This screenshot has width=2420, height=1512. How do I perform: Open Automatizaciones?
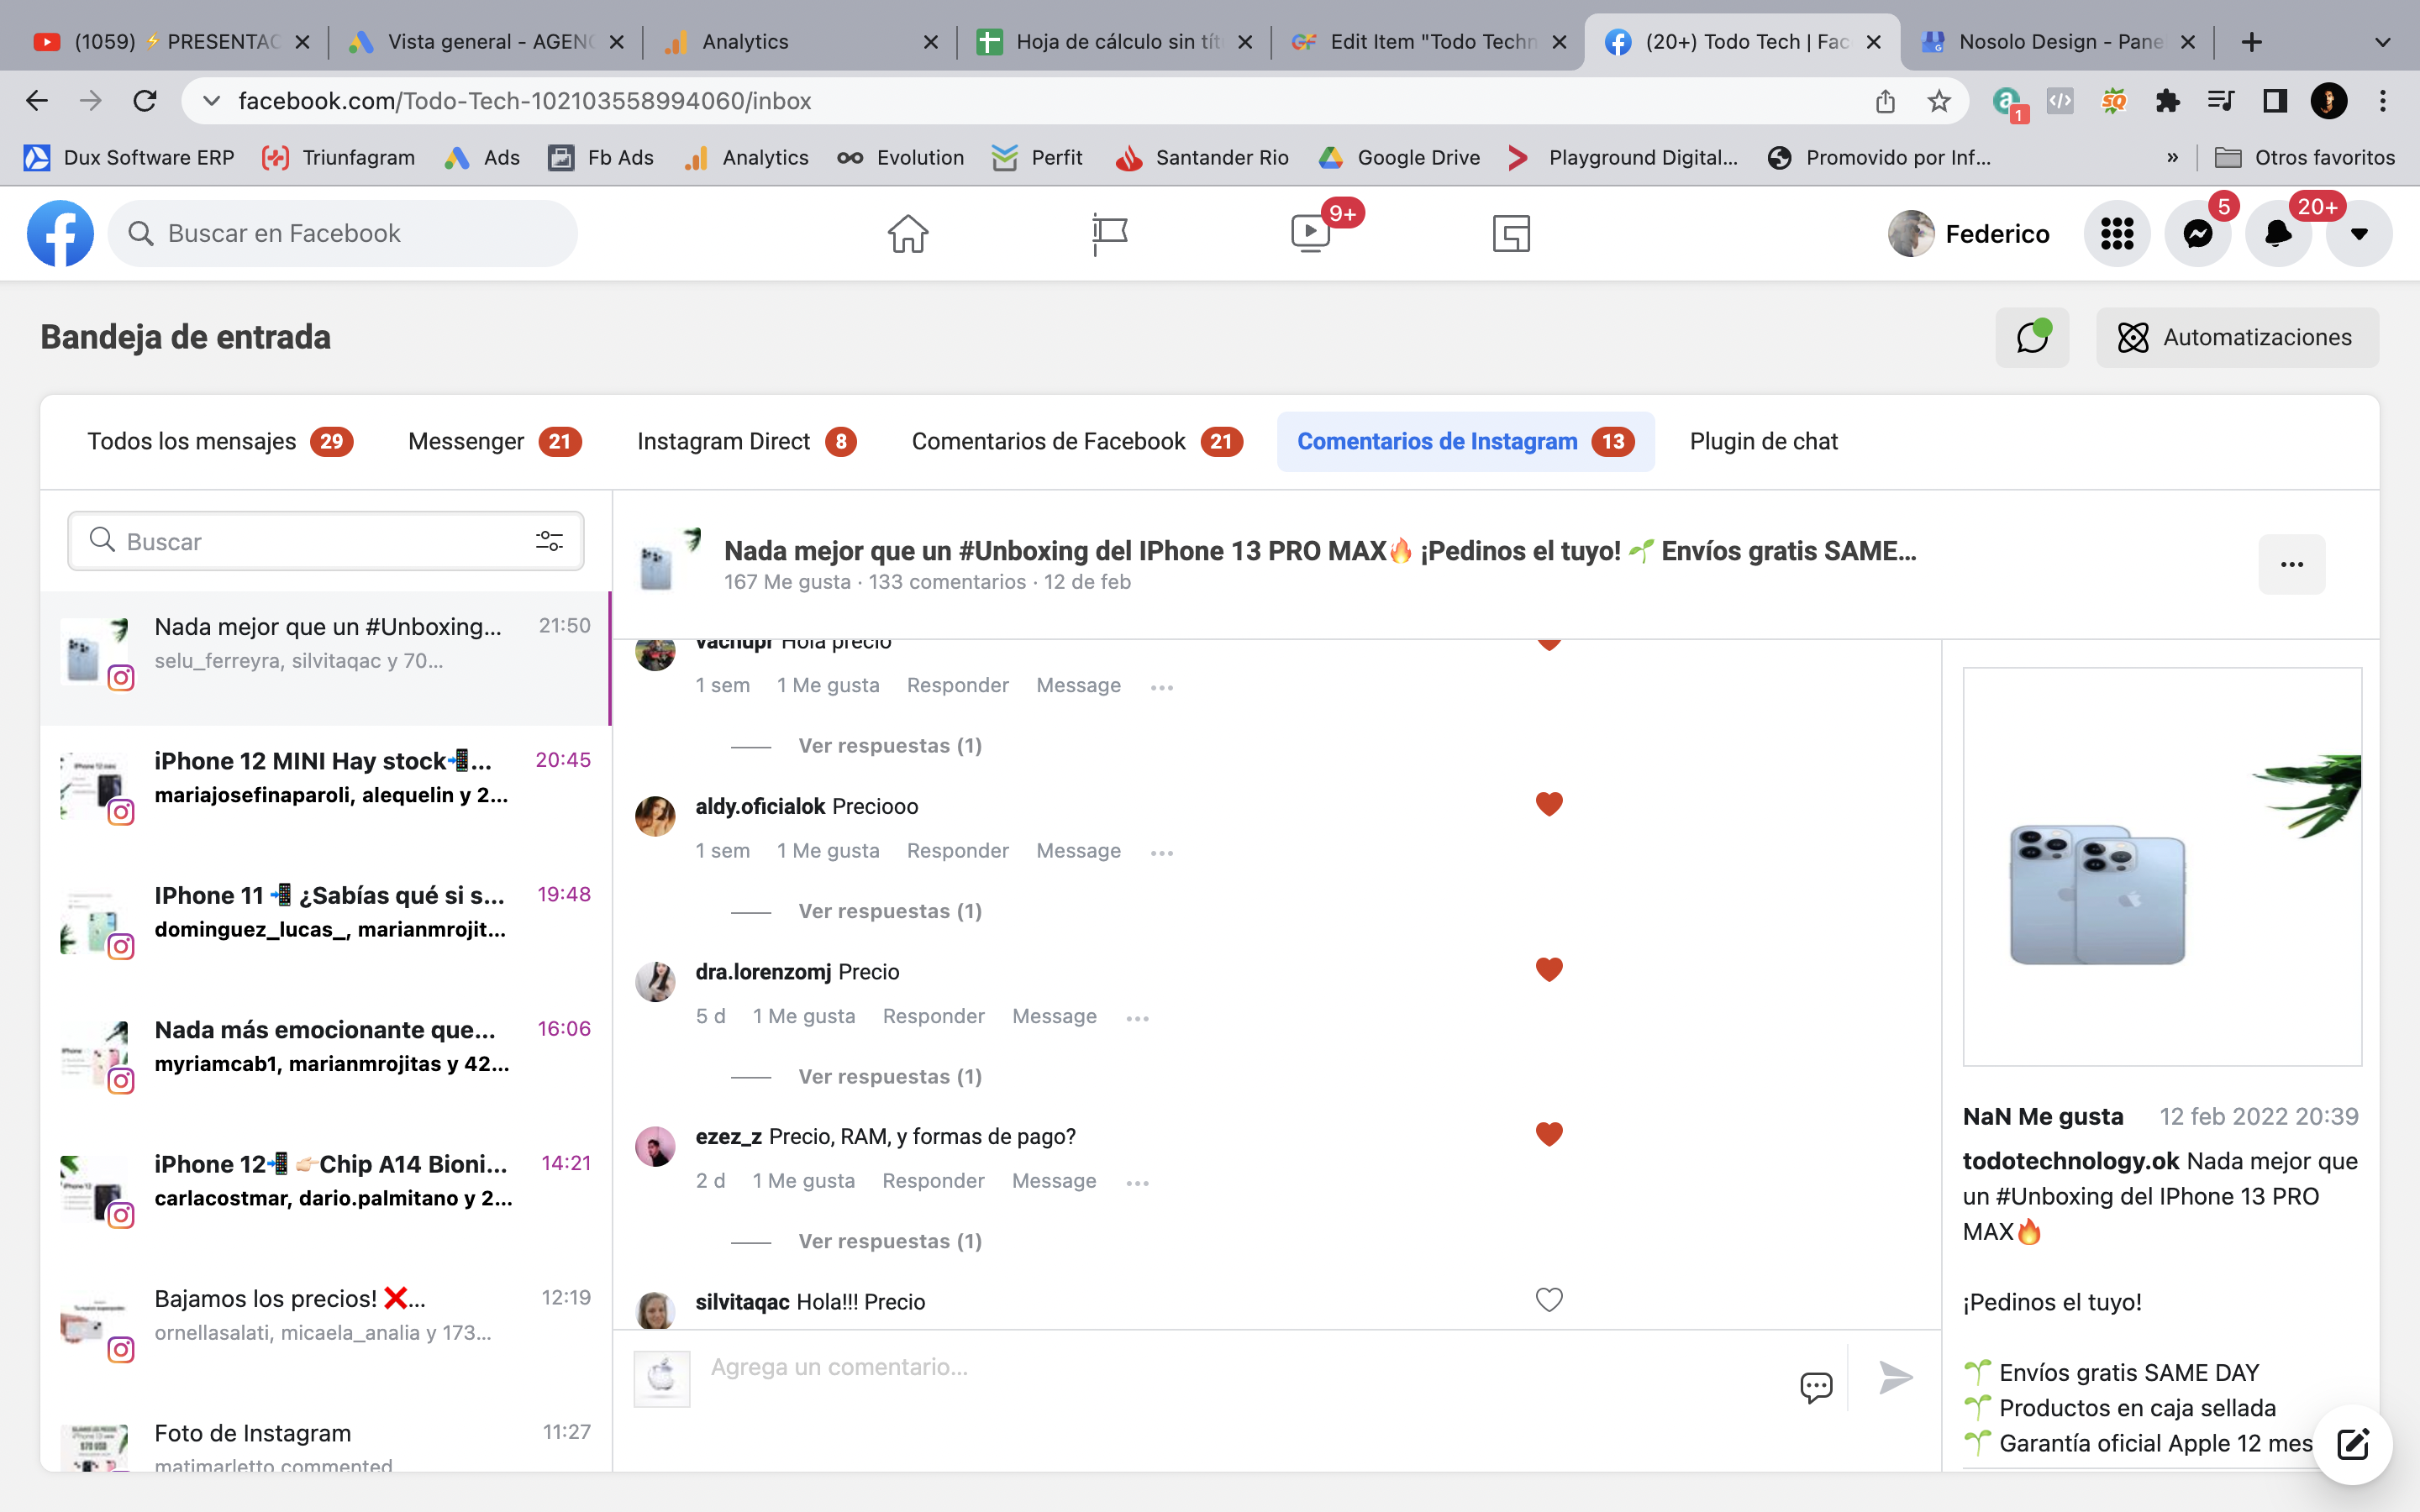click(x=2237, y=337)
